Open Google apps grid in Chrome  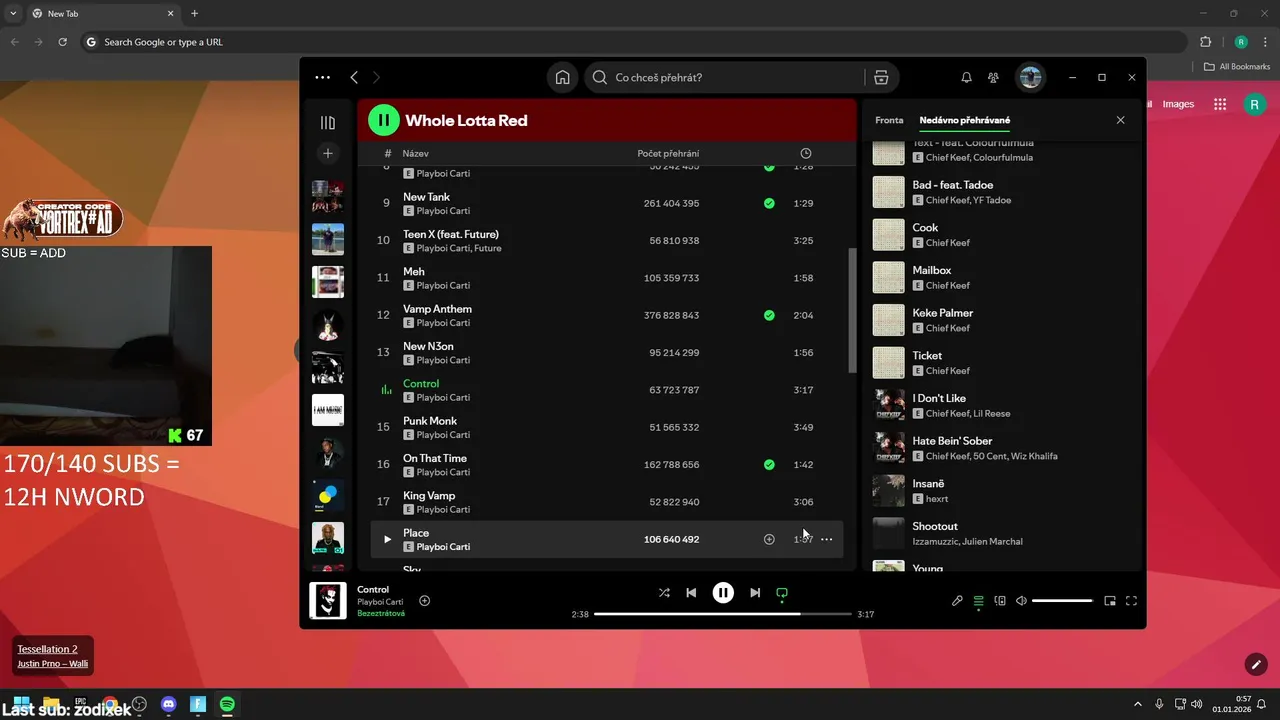[1220, 104]
